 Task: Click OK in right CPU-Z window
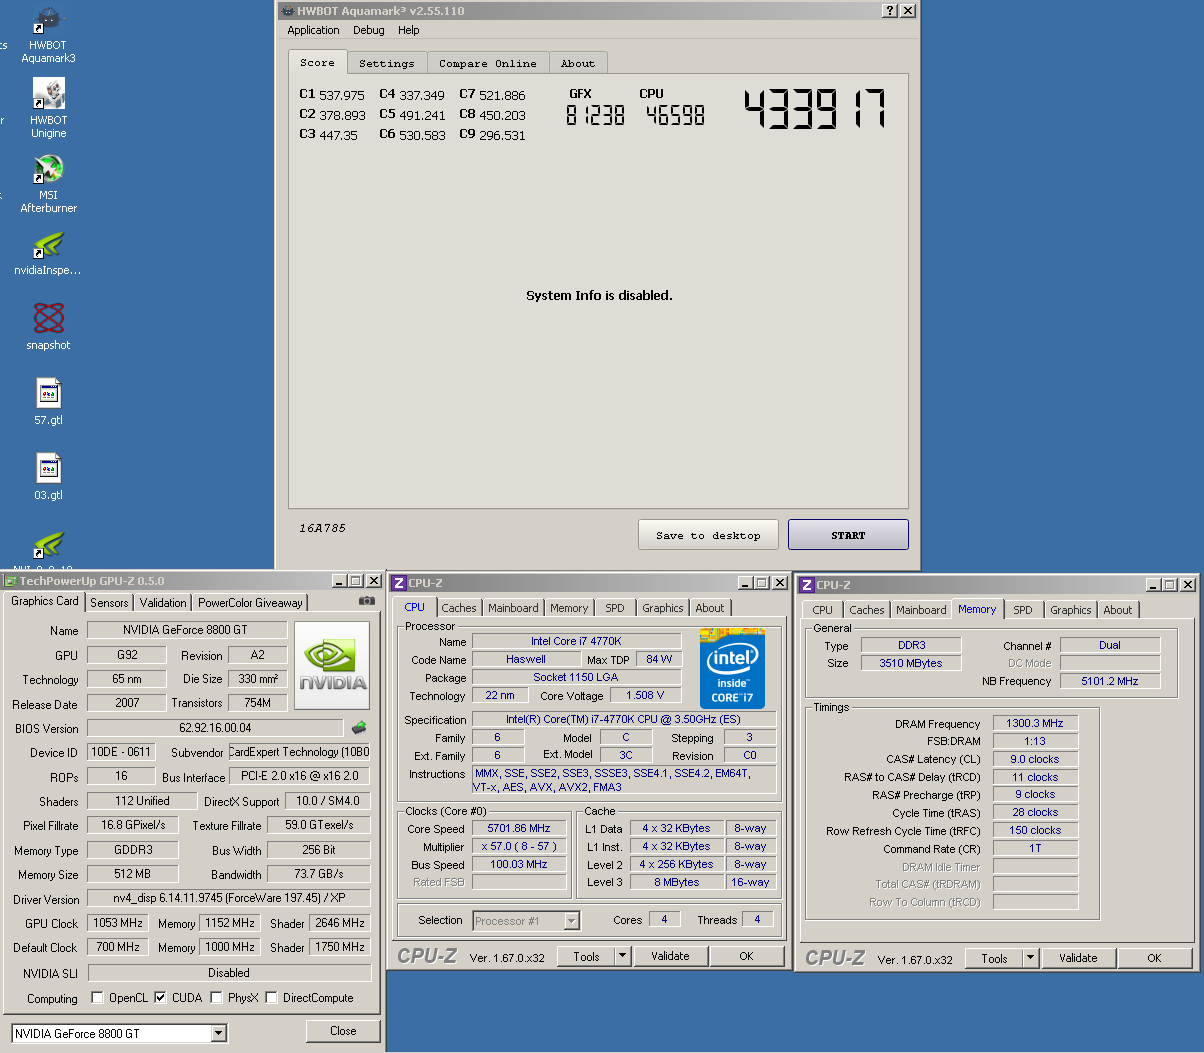[1154, 958]
